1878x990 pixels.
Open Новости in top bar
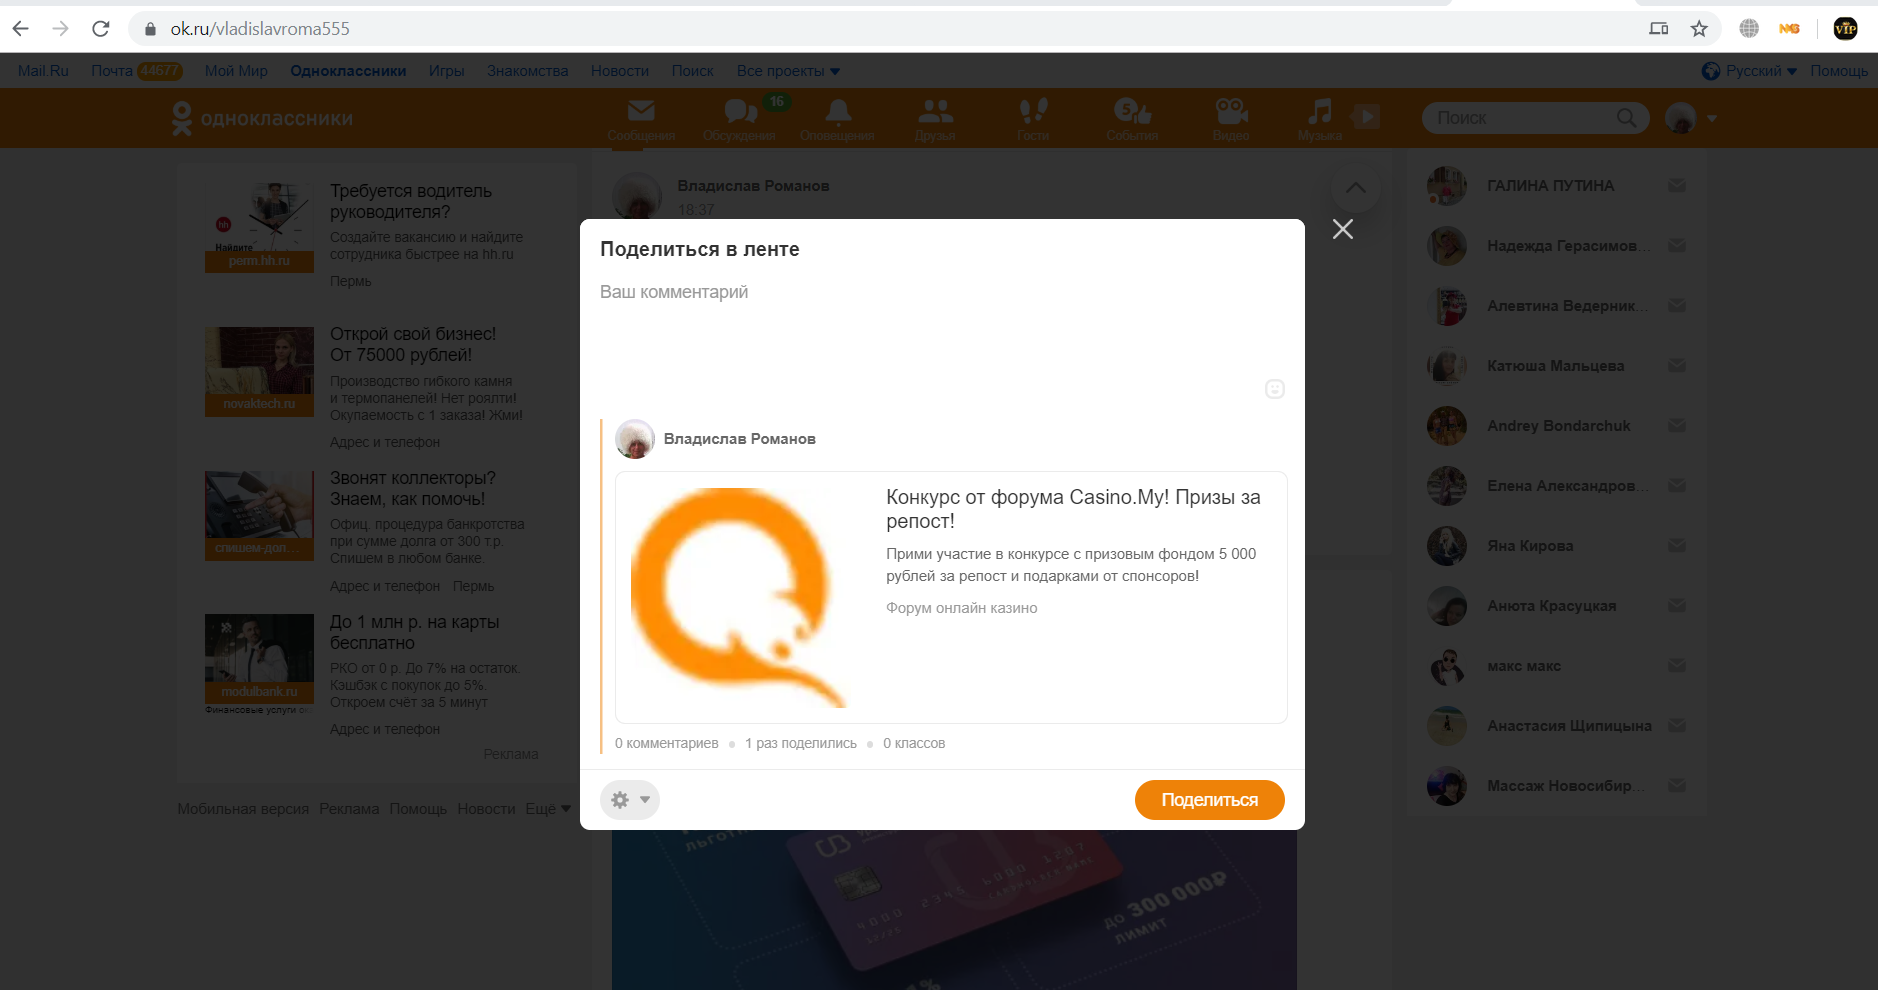tap(619, 71)
